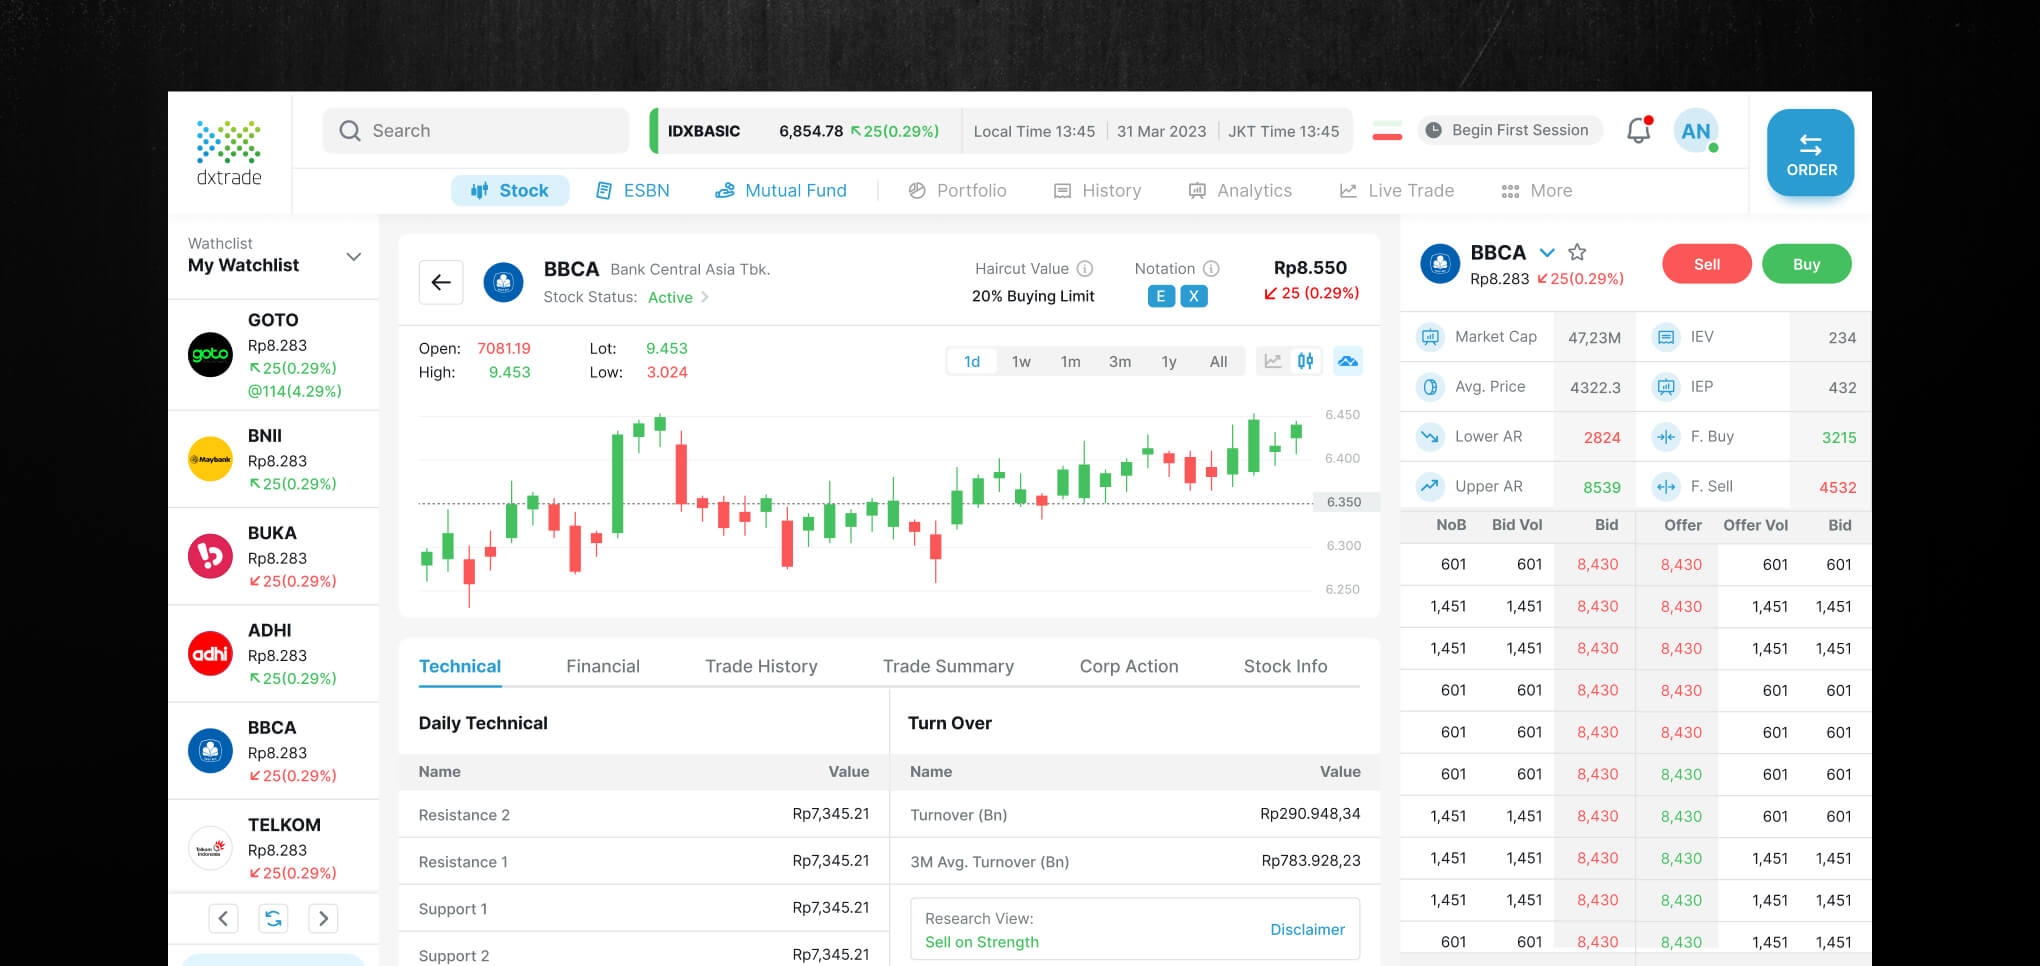Open the Analytics section

coord(1240,191)
